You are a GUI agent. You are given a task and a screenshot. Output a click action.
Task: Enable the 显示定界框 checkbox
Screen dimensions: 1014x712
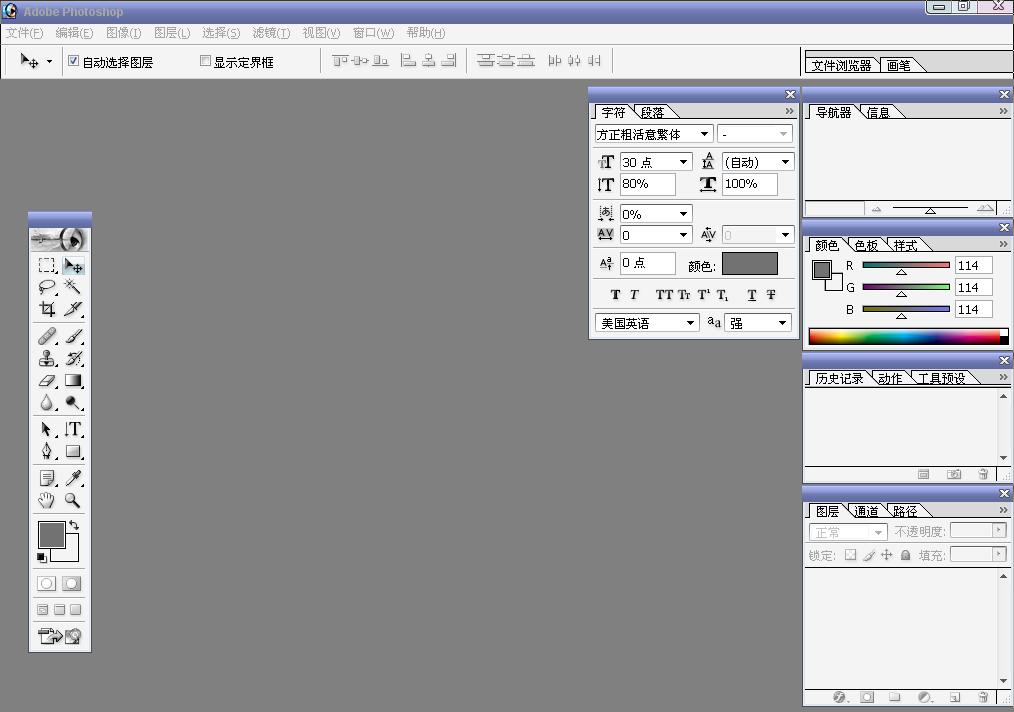206,61
